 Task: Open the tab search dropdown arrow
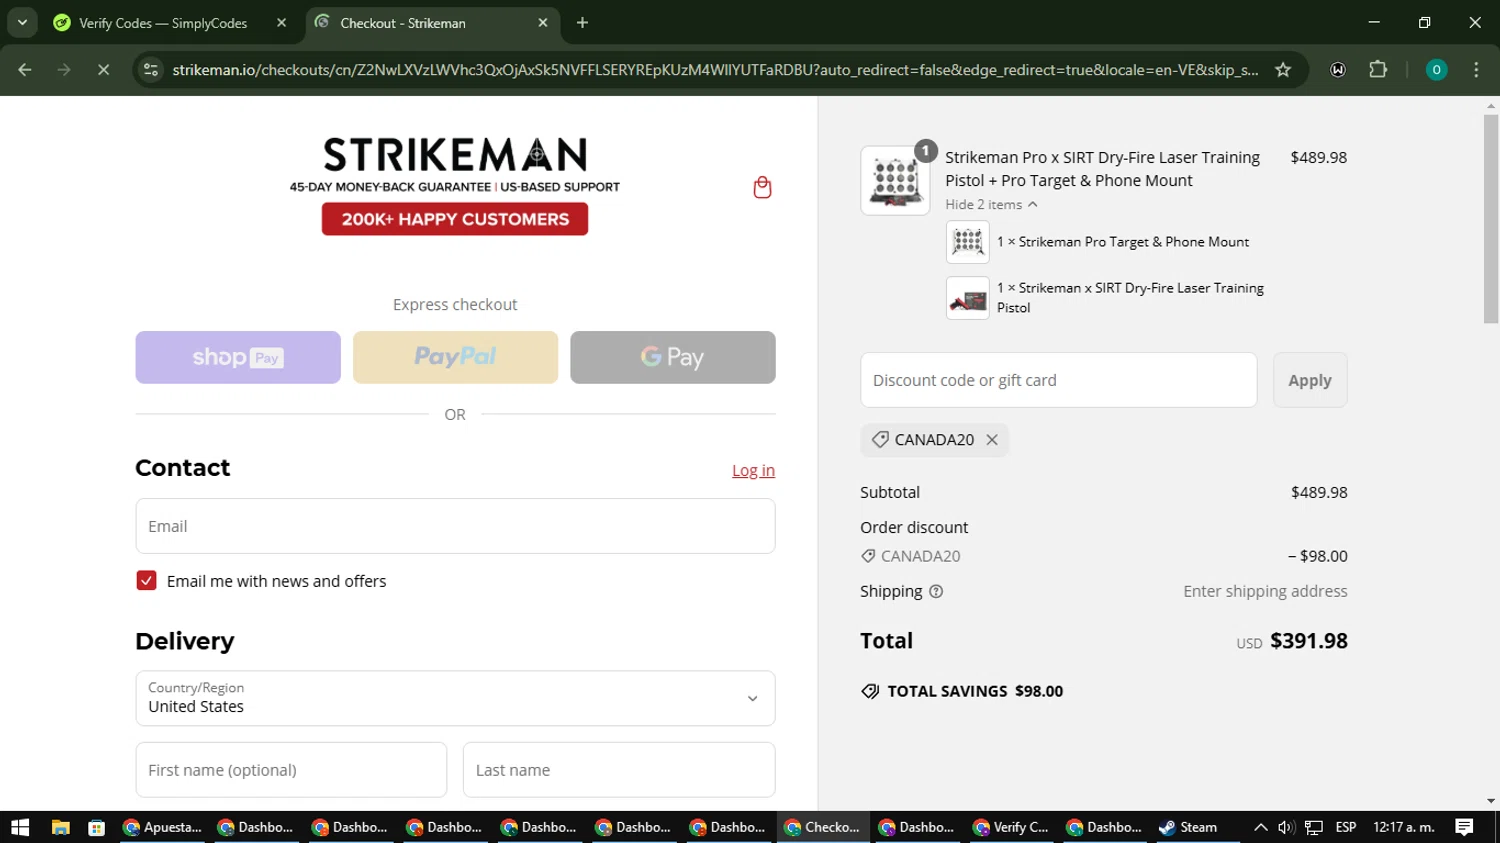pos(22,22)
